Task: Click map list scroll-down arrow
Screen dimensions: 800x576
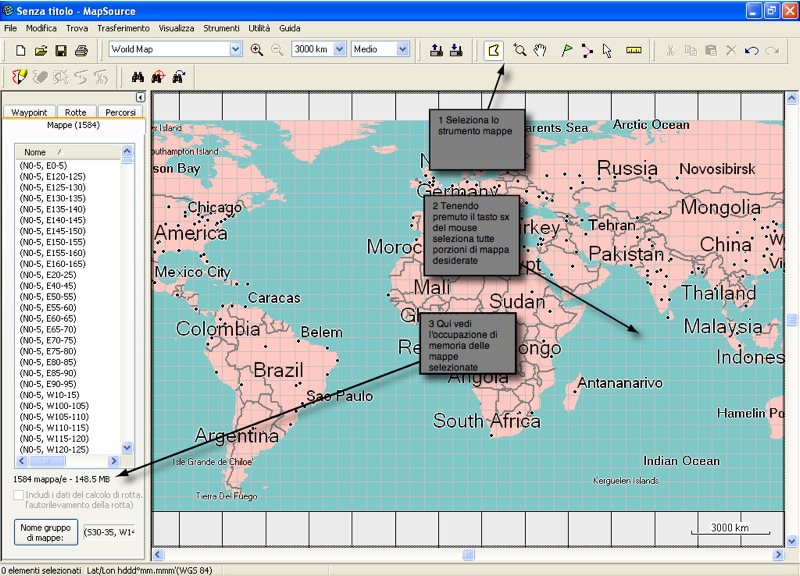Action: 127,447
